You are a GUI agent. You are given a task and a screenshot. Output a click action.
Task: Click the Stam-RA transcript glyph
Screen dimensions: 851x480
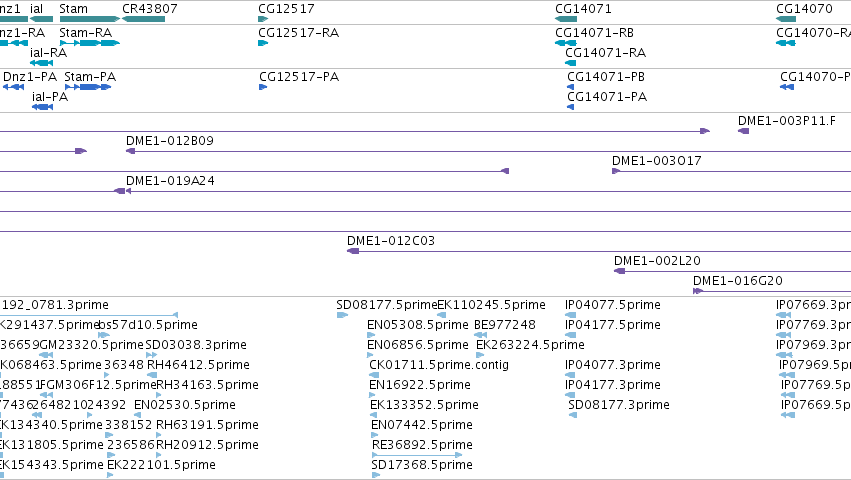90,43
